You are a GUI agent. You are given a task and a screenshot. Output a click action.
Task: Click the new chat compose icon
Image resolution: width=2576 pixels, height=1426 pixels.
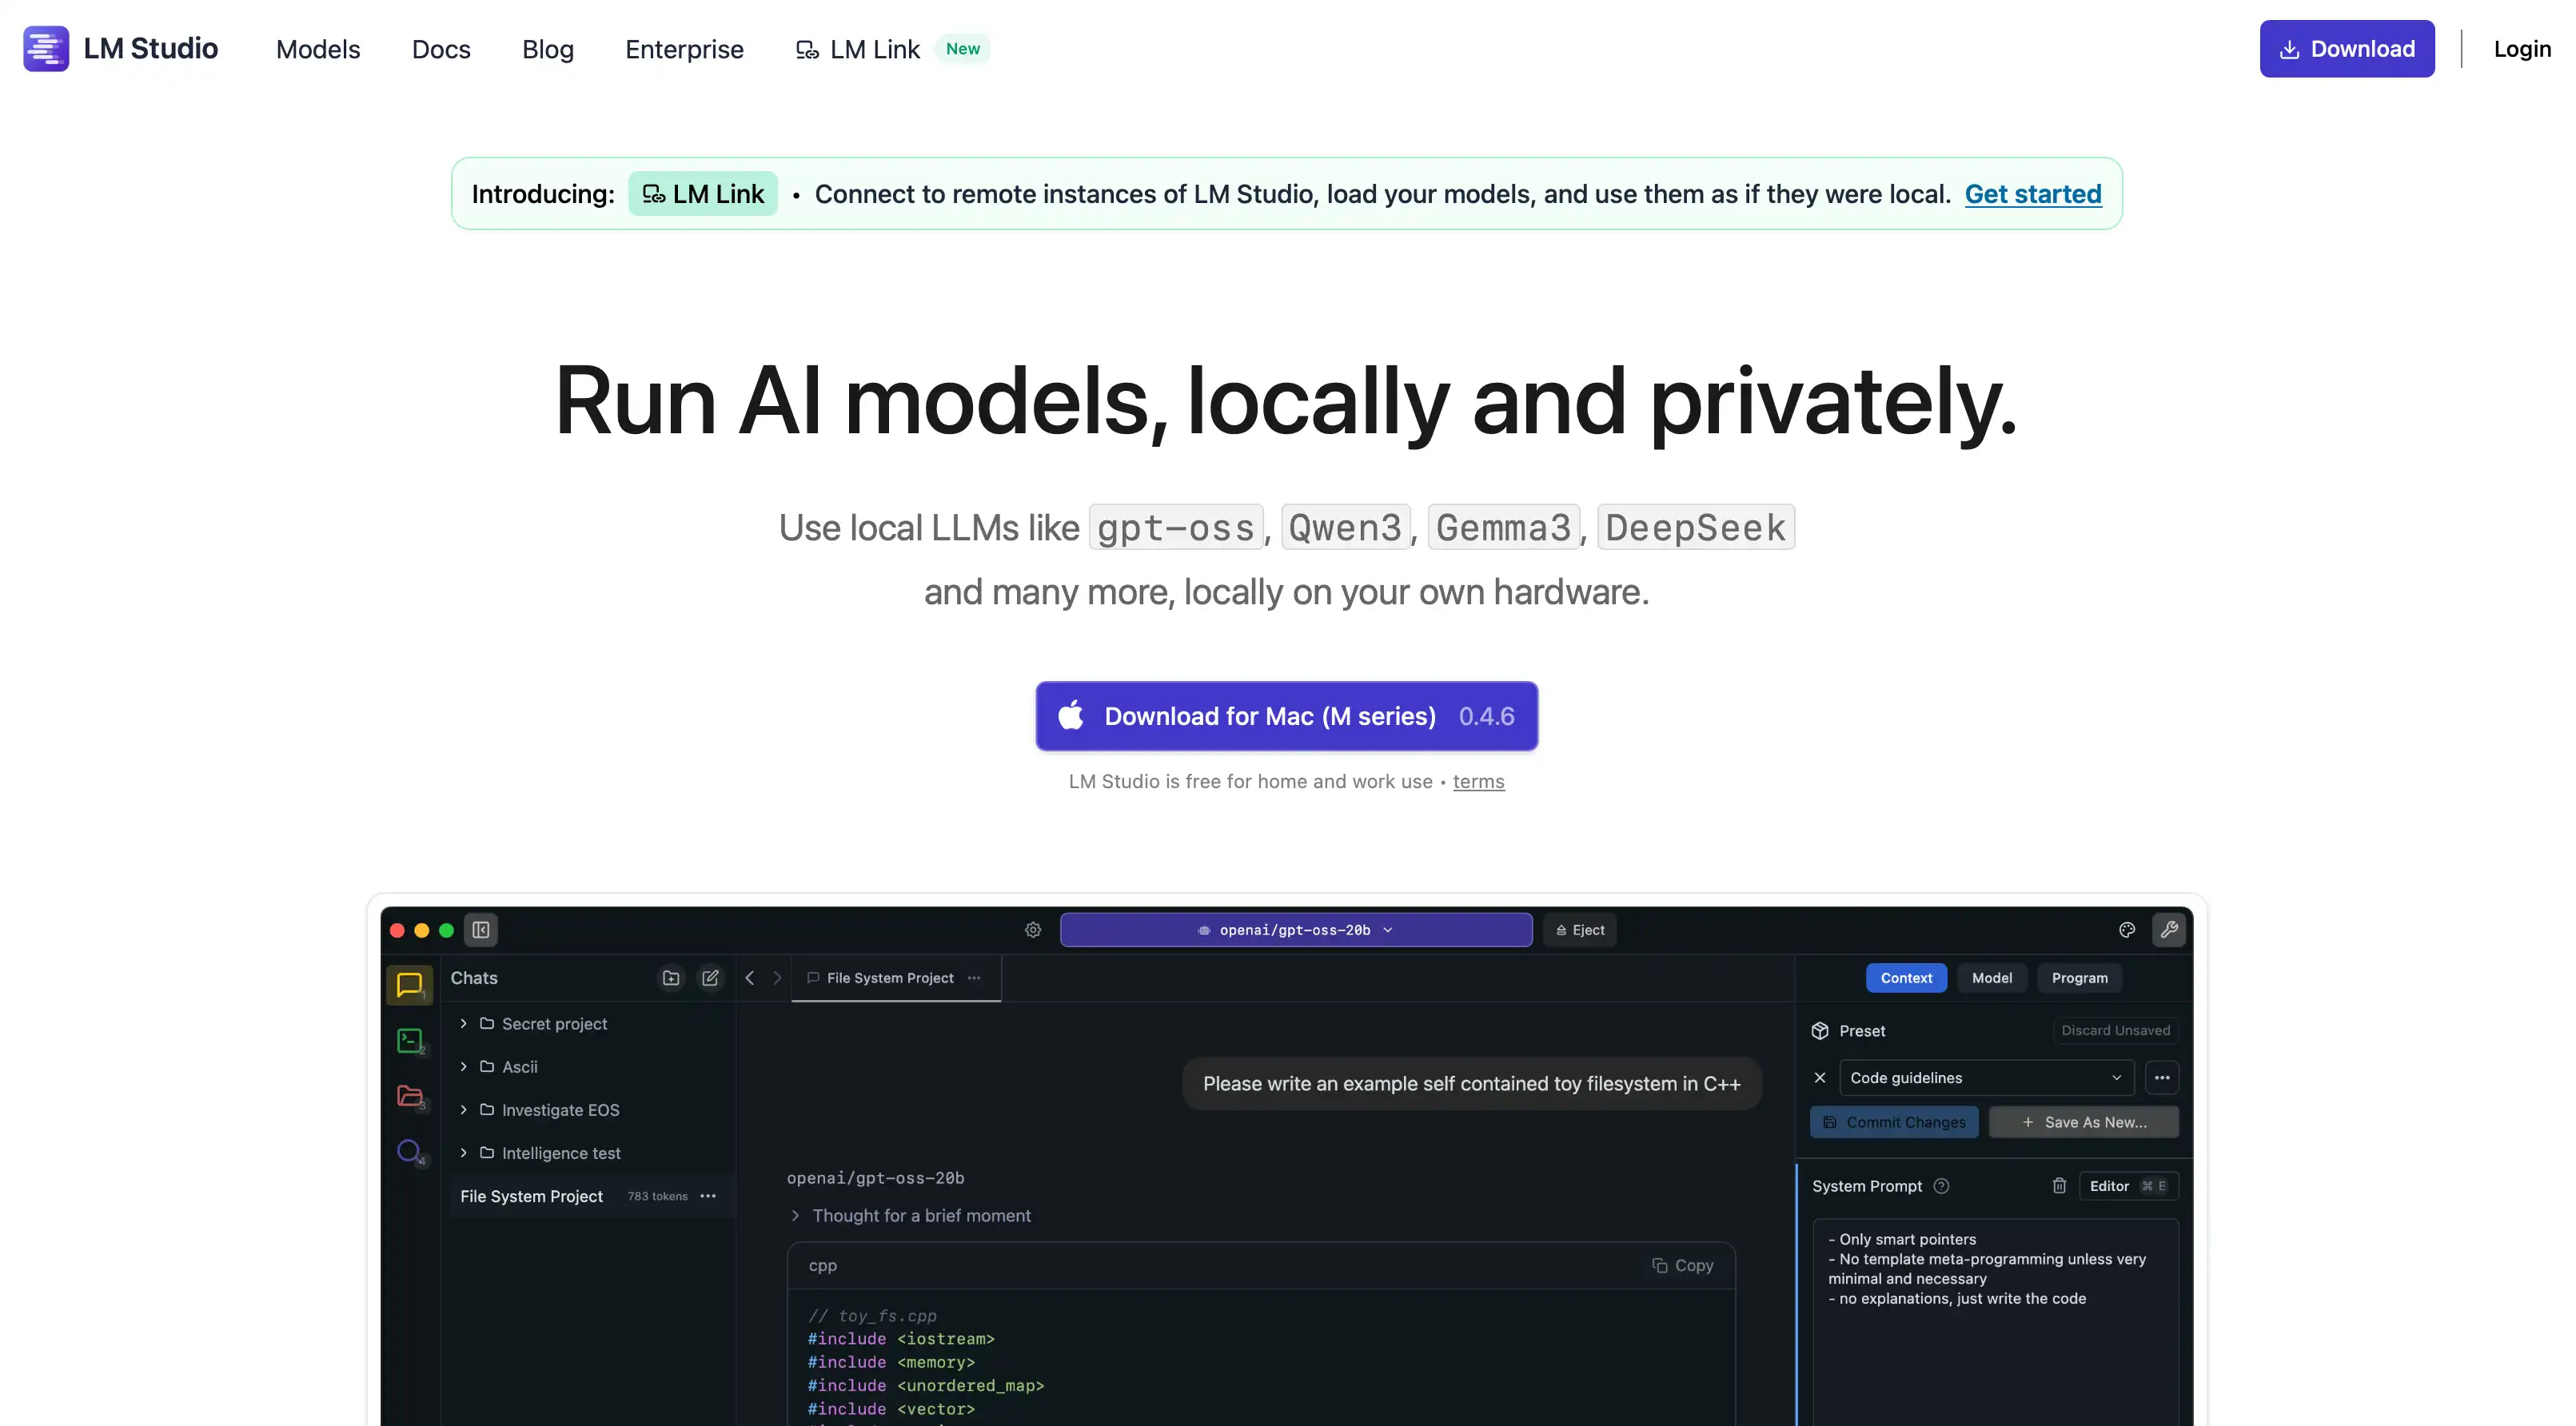coord(710,978)
